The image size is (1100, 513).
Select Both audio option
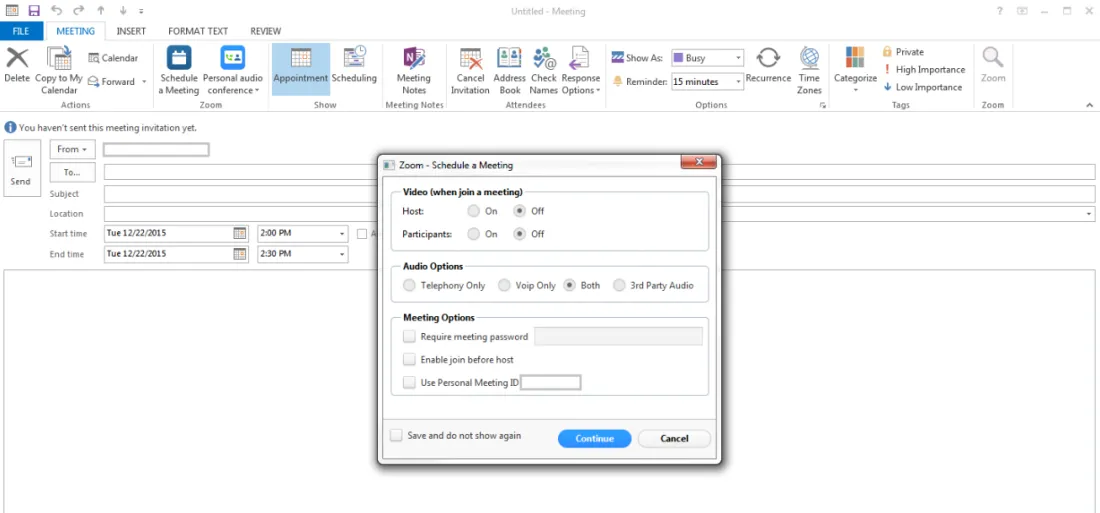[x=570, y=286]
